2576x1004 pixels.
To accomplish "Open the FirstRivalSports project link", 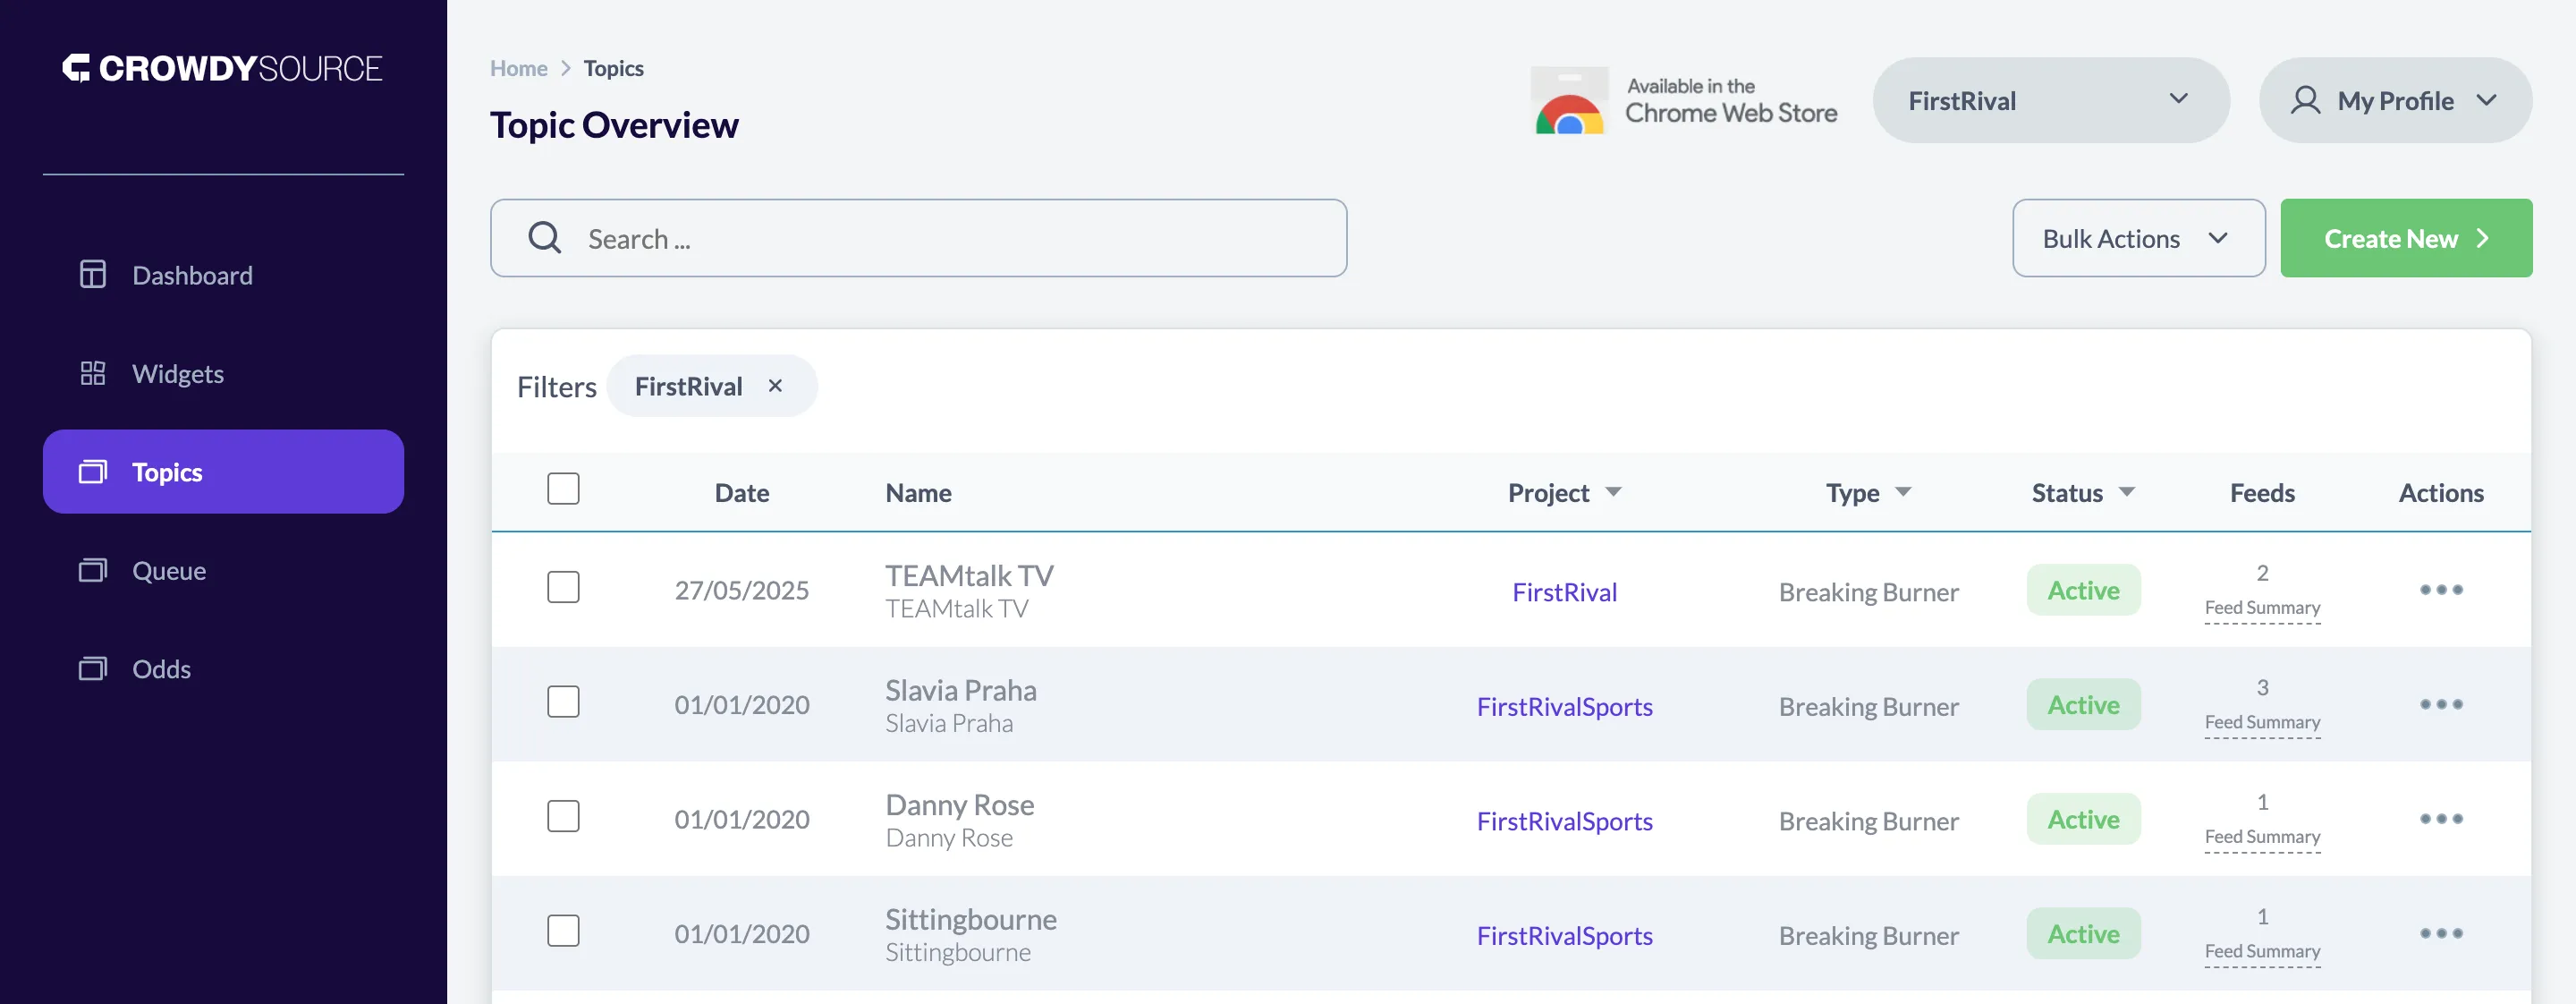I will point(1565,707).
